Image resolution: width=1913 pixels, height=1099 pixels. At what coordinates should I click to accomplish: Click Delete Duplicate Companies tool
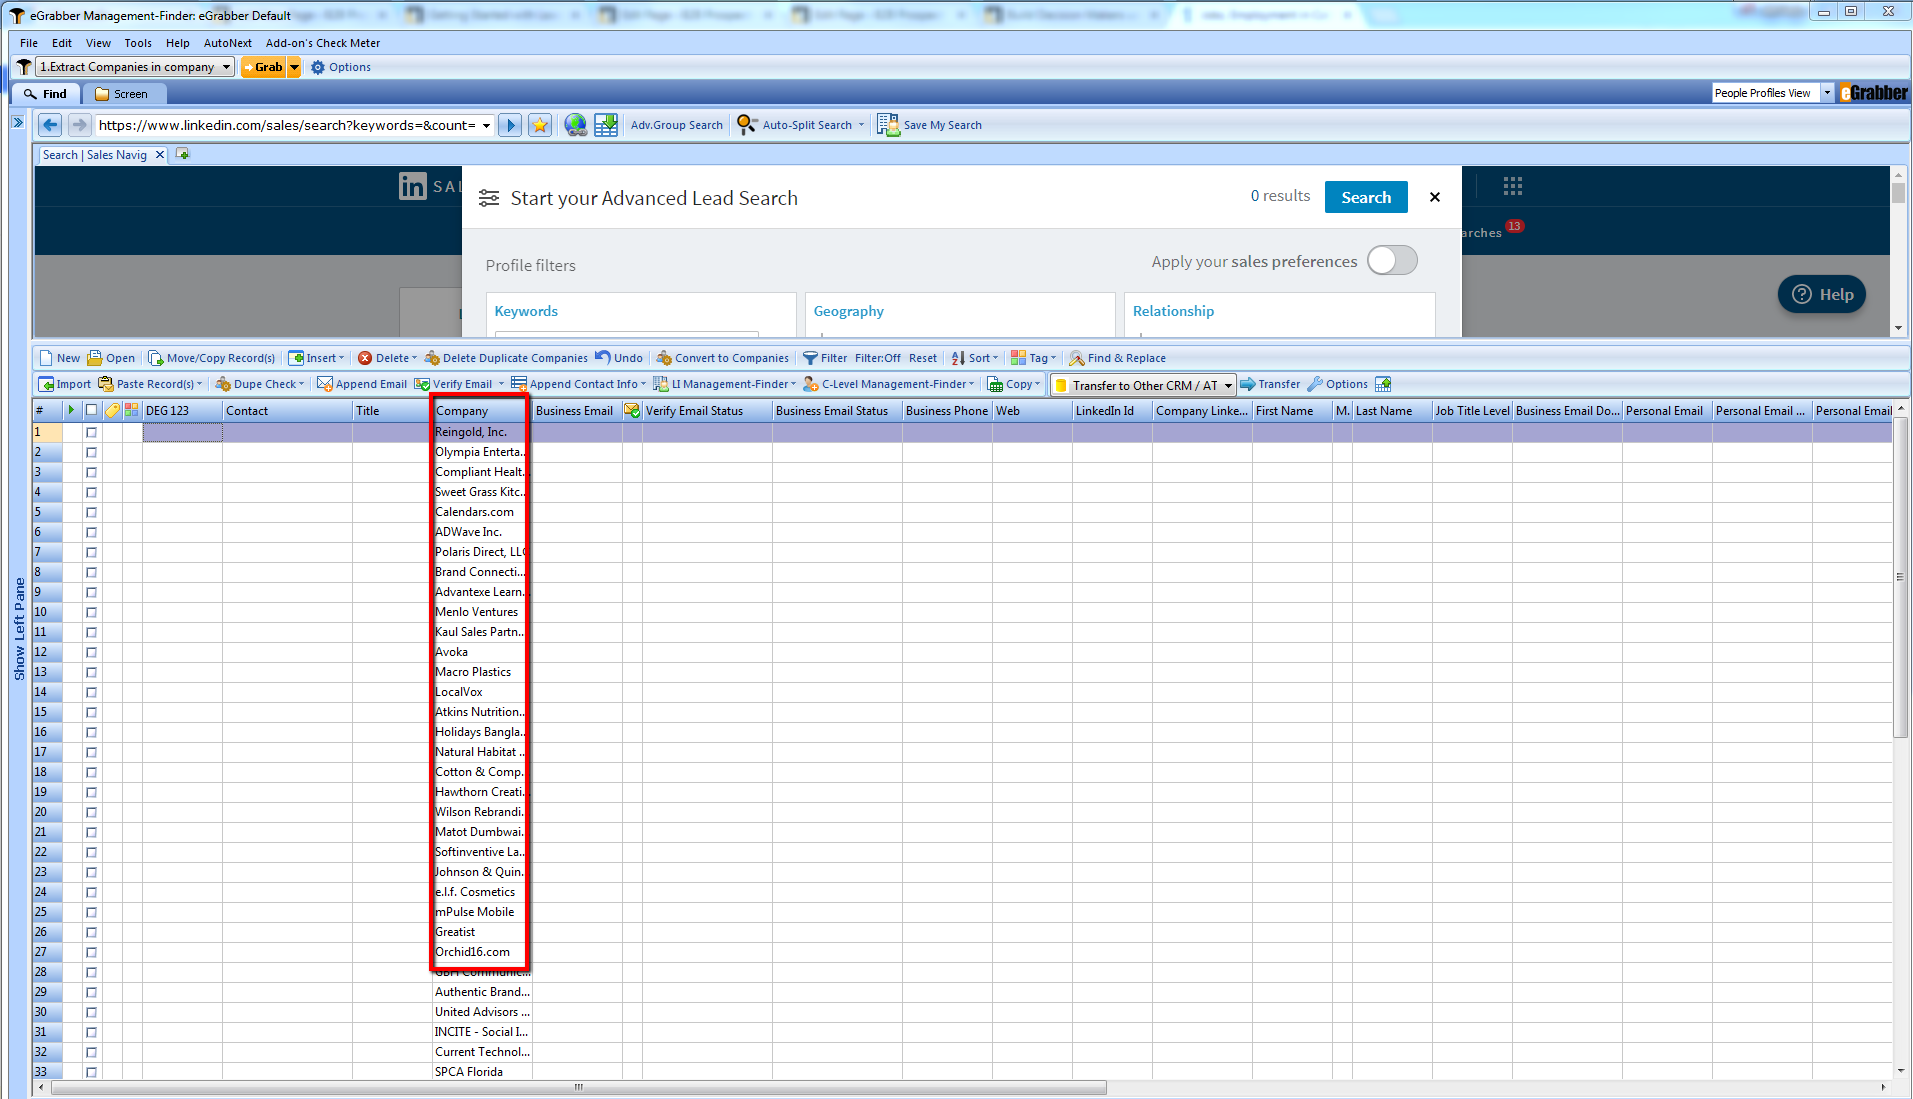(x=506, y=358)
